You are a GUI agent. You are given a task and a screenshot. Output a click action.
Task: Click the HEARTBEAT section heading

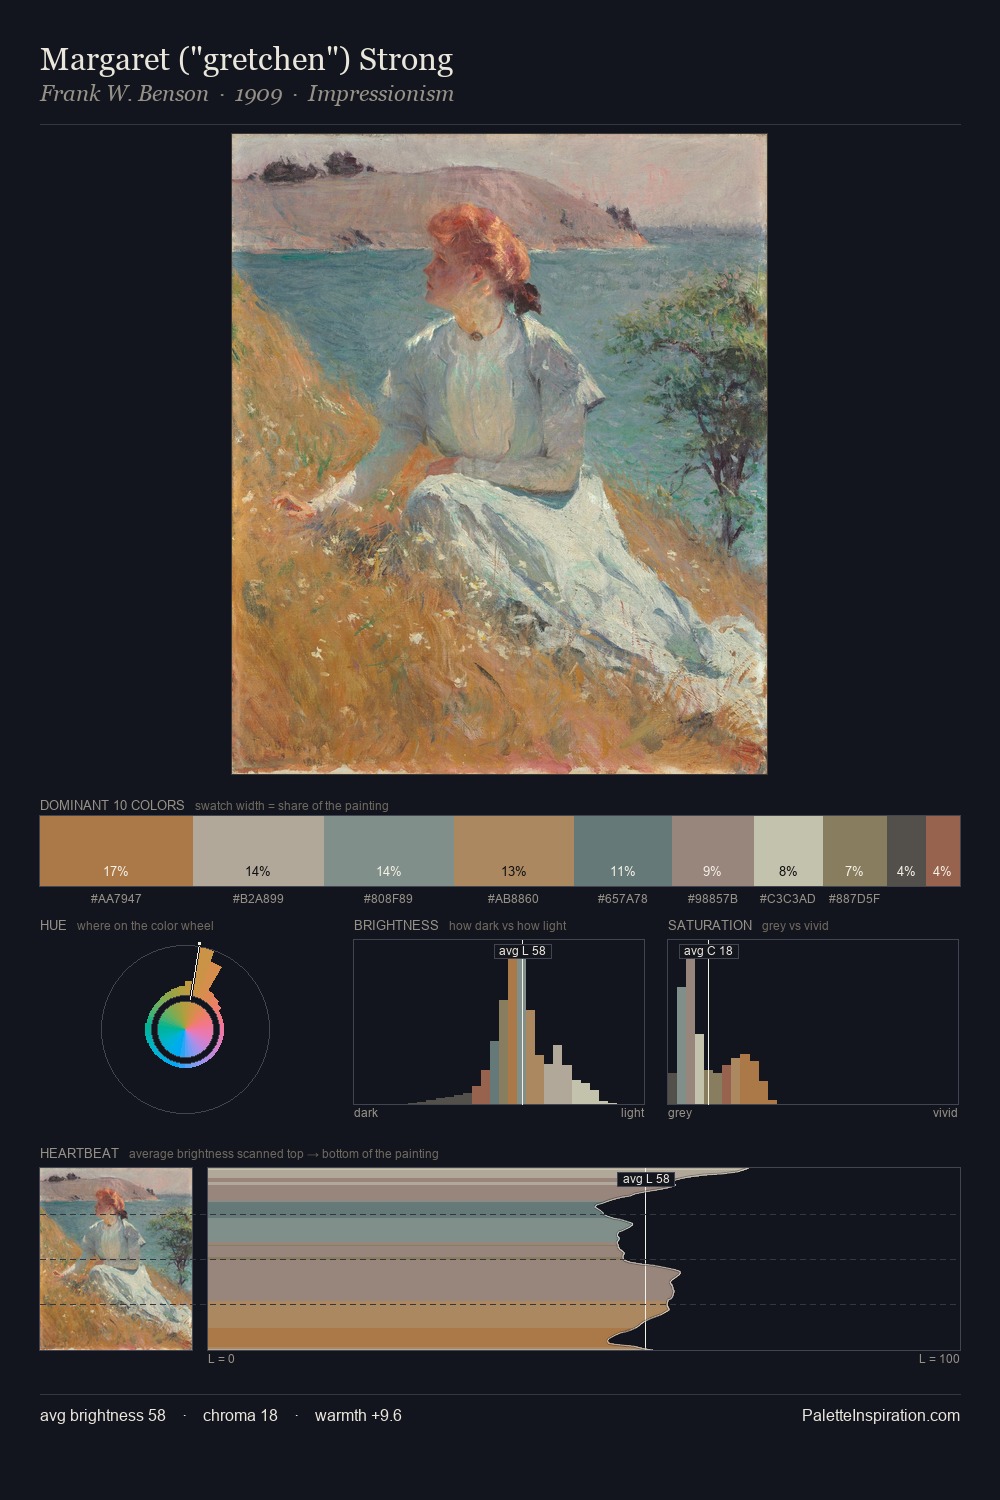tap(79, 1153)
